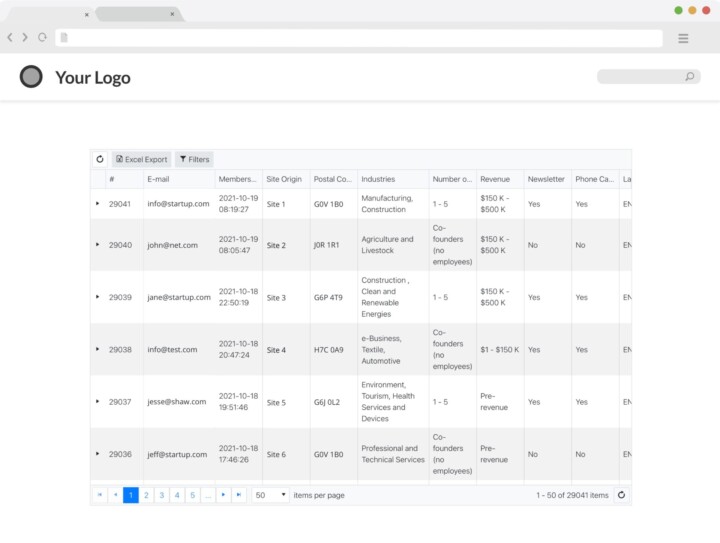This screenshot has width=720, height=543.
Task: Sort by the Members... column header
Action: point(238,179)
